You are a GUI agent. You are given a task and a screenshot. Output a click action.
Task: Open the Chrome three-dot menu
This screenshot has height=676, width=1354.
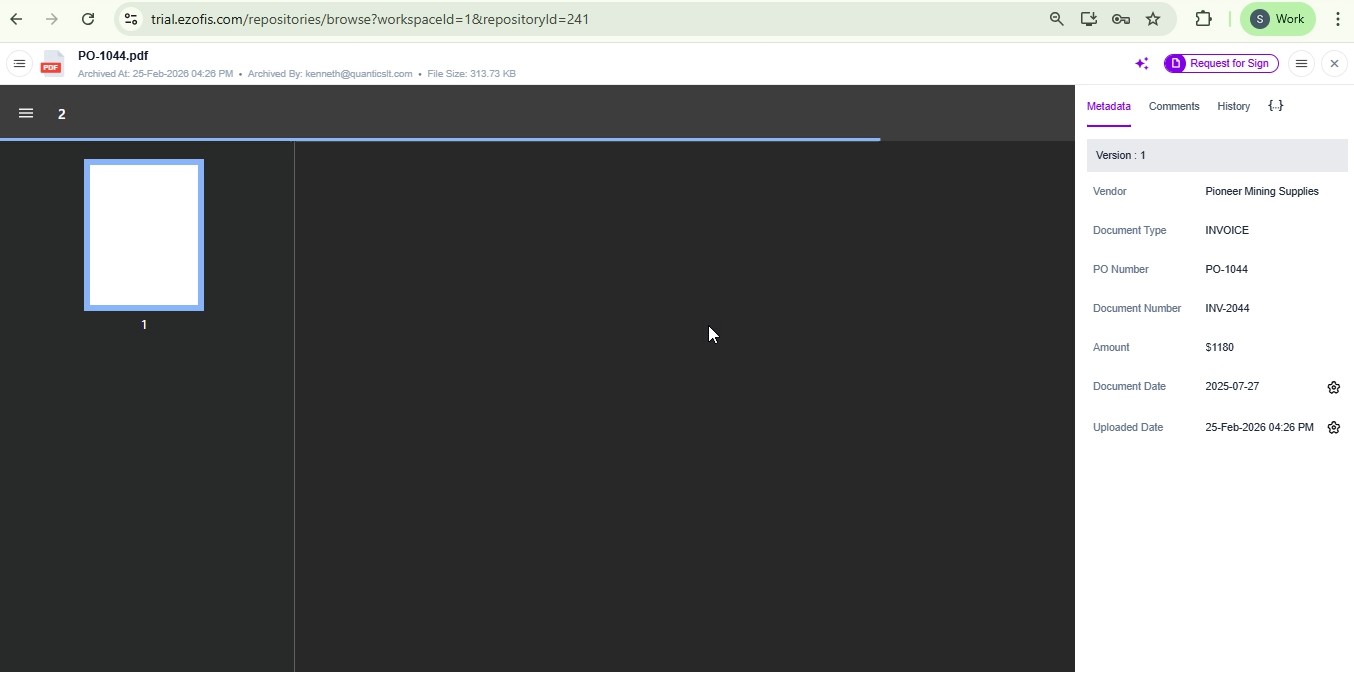pyautogui.click(x=1338, y=19)
